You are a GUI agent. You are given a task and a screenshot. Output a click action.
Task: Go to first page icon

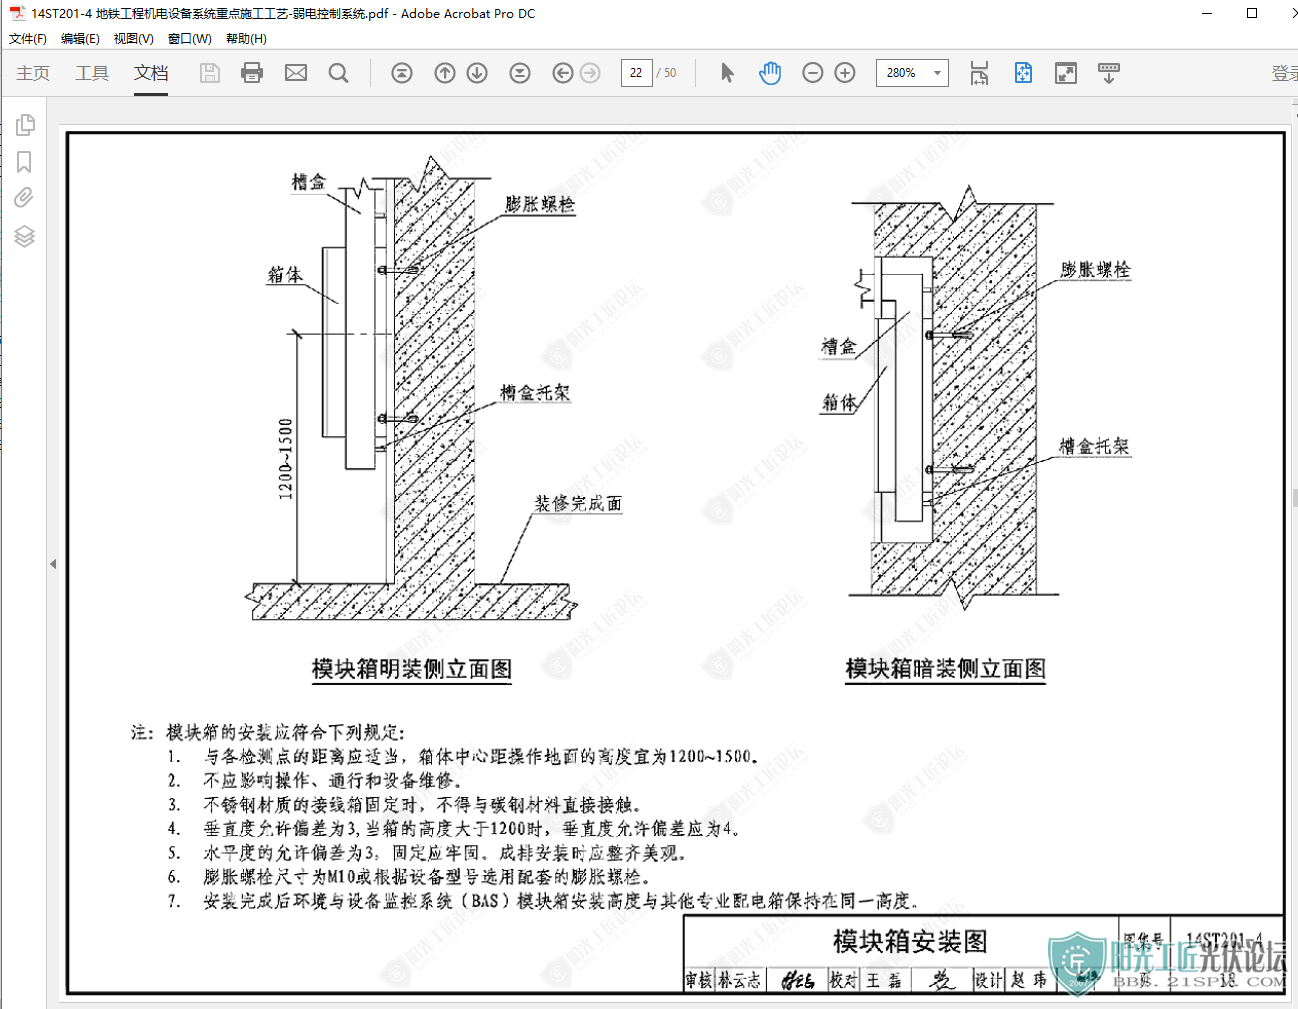[402, 73]
